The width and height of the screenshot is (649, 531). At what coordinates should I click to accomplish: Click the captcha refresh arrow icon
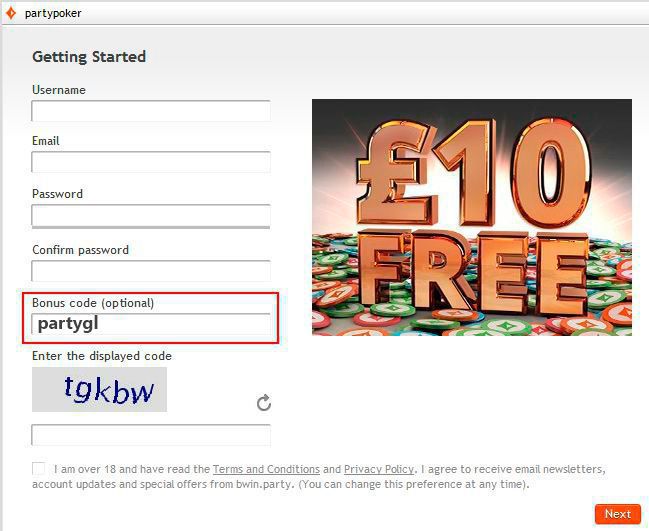pyautogui.click(x=264, y=402)
